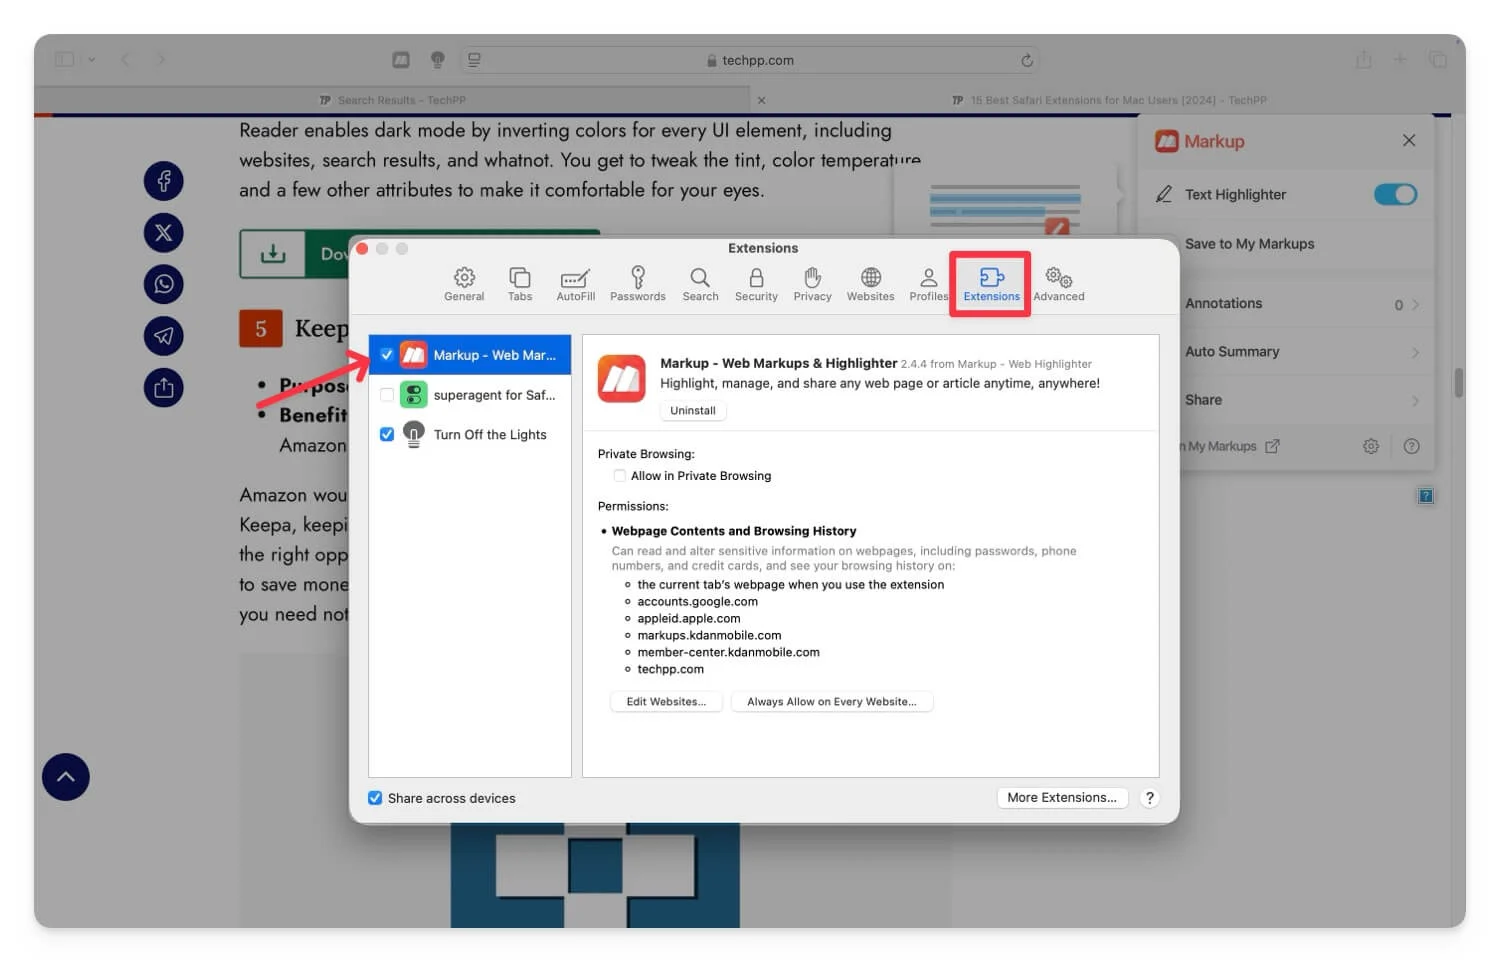This screenshot has width=1500, height=962.
Task: Switch to the Search Results - TechPP tab
Action: [392, 100]
